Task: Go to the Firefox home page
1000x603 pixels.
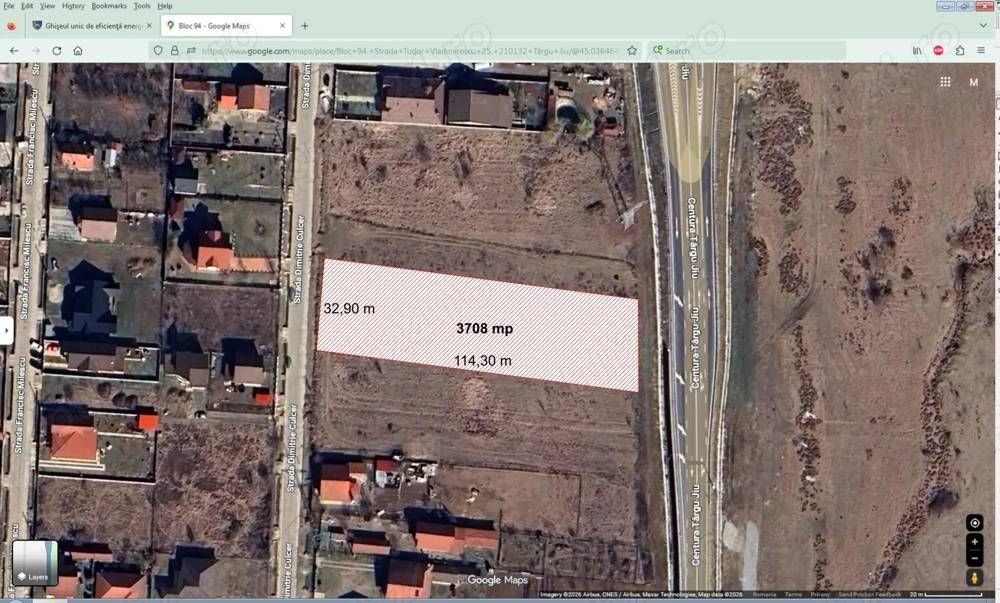Action: point(78,50)
